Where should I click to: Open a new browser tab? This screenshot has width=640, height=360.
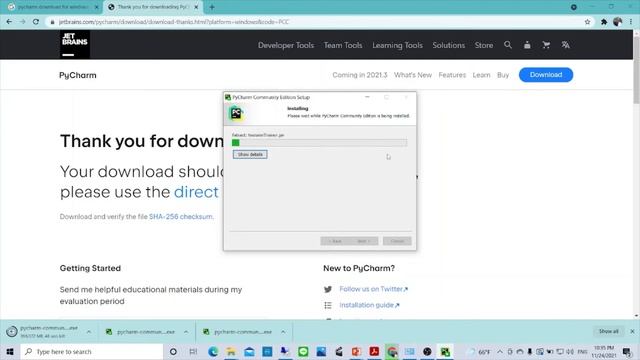pyautogui.click(x=212, y=7)
